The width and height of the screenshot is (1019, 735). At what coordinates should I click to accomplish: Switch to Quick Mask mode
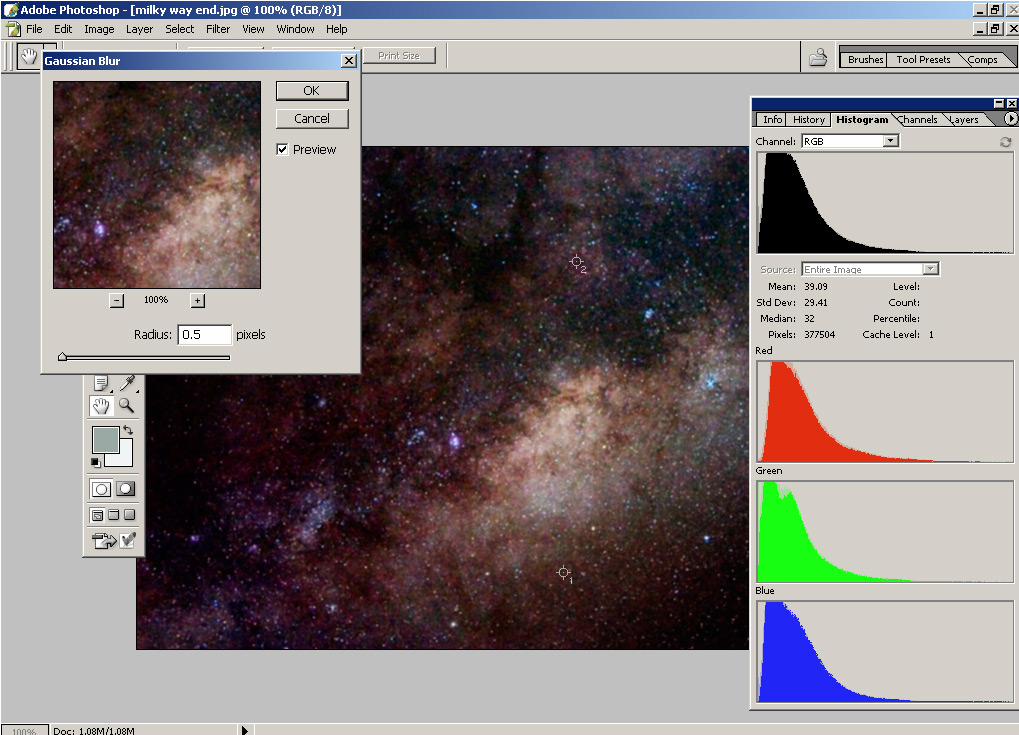(x=126, y=489)
